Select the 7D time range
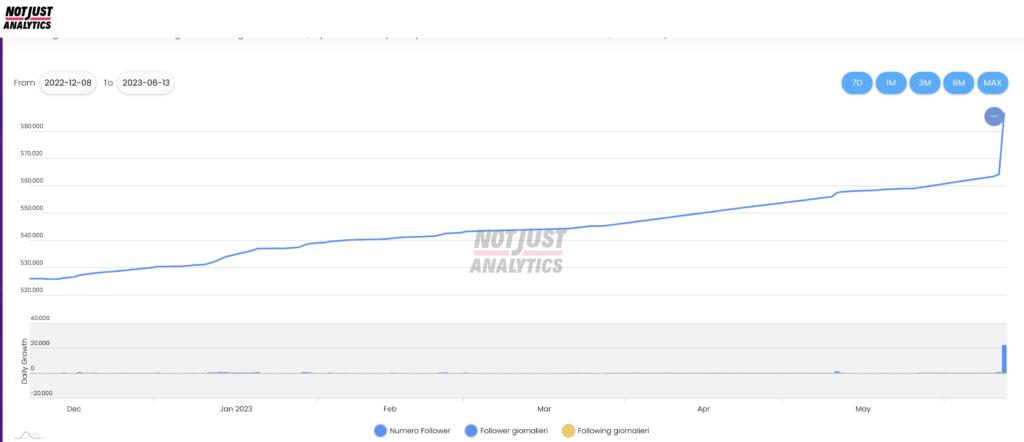This screenshot has width=1024, height=442. coord(857,83)
